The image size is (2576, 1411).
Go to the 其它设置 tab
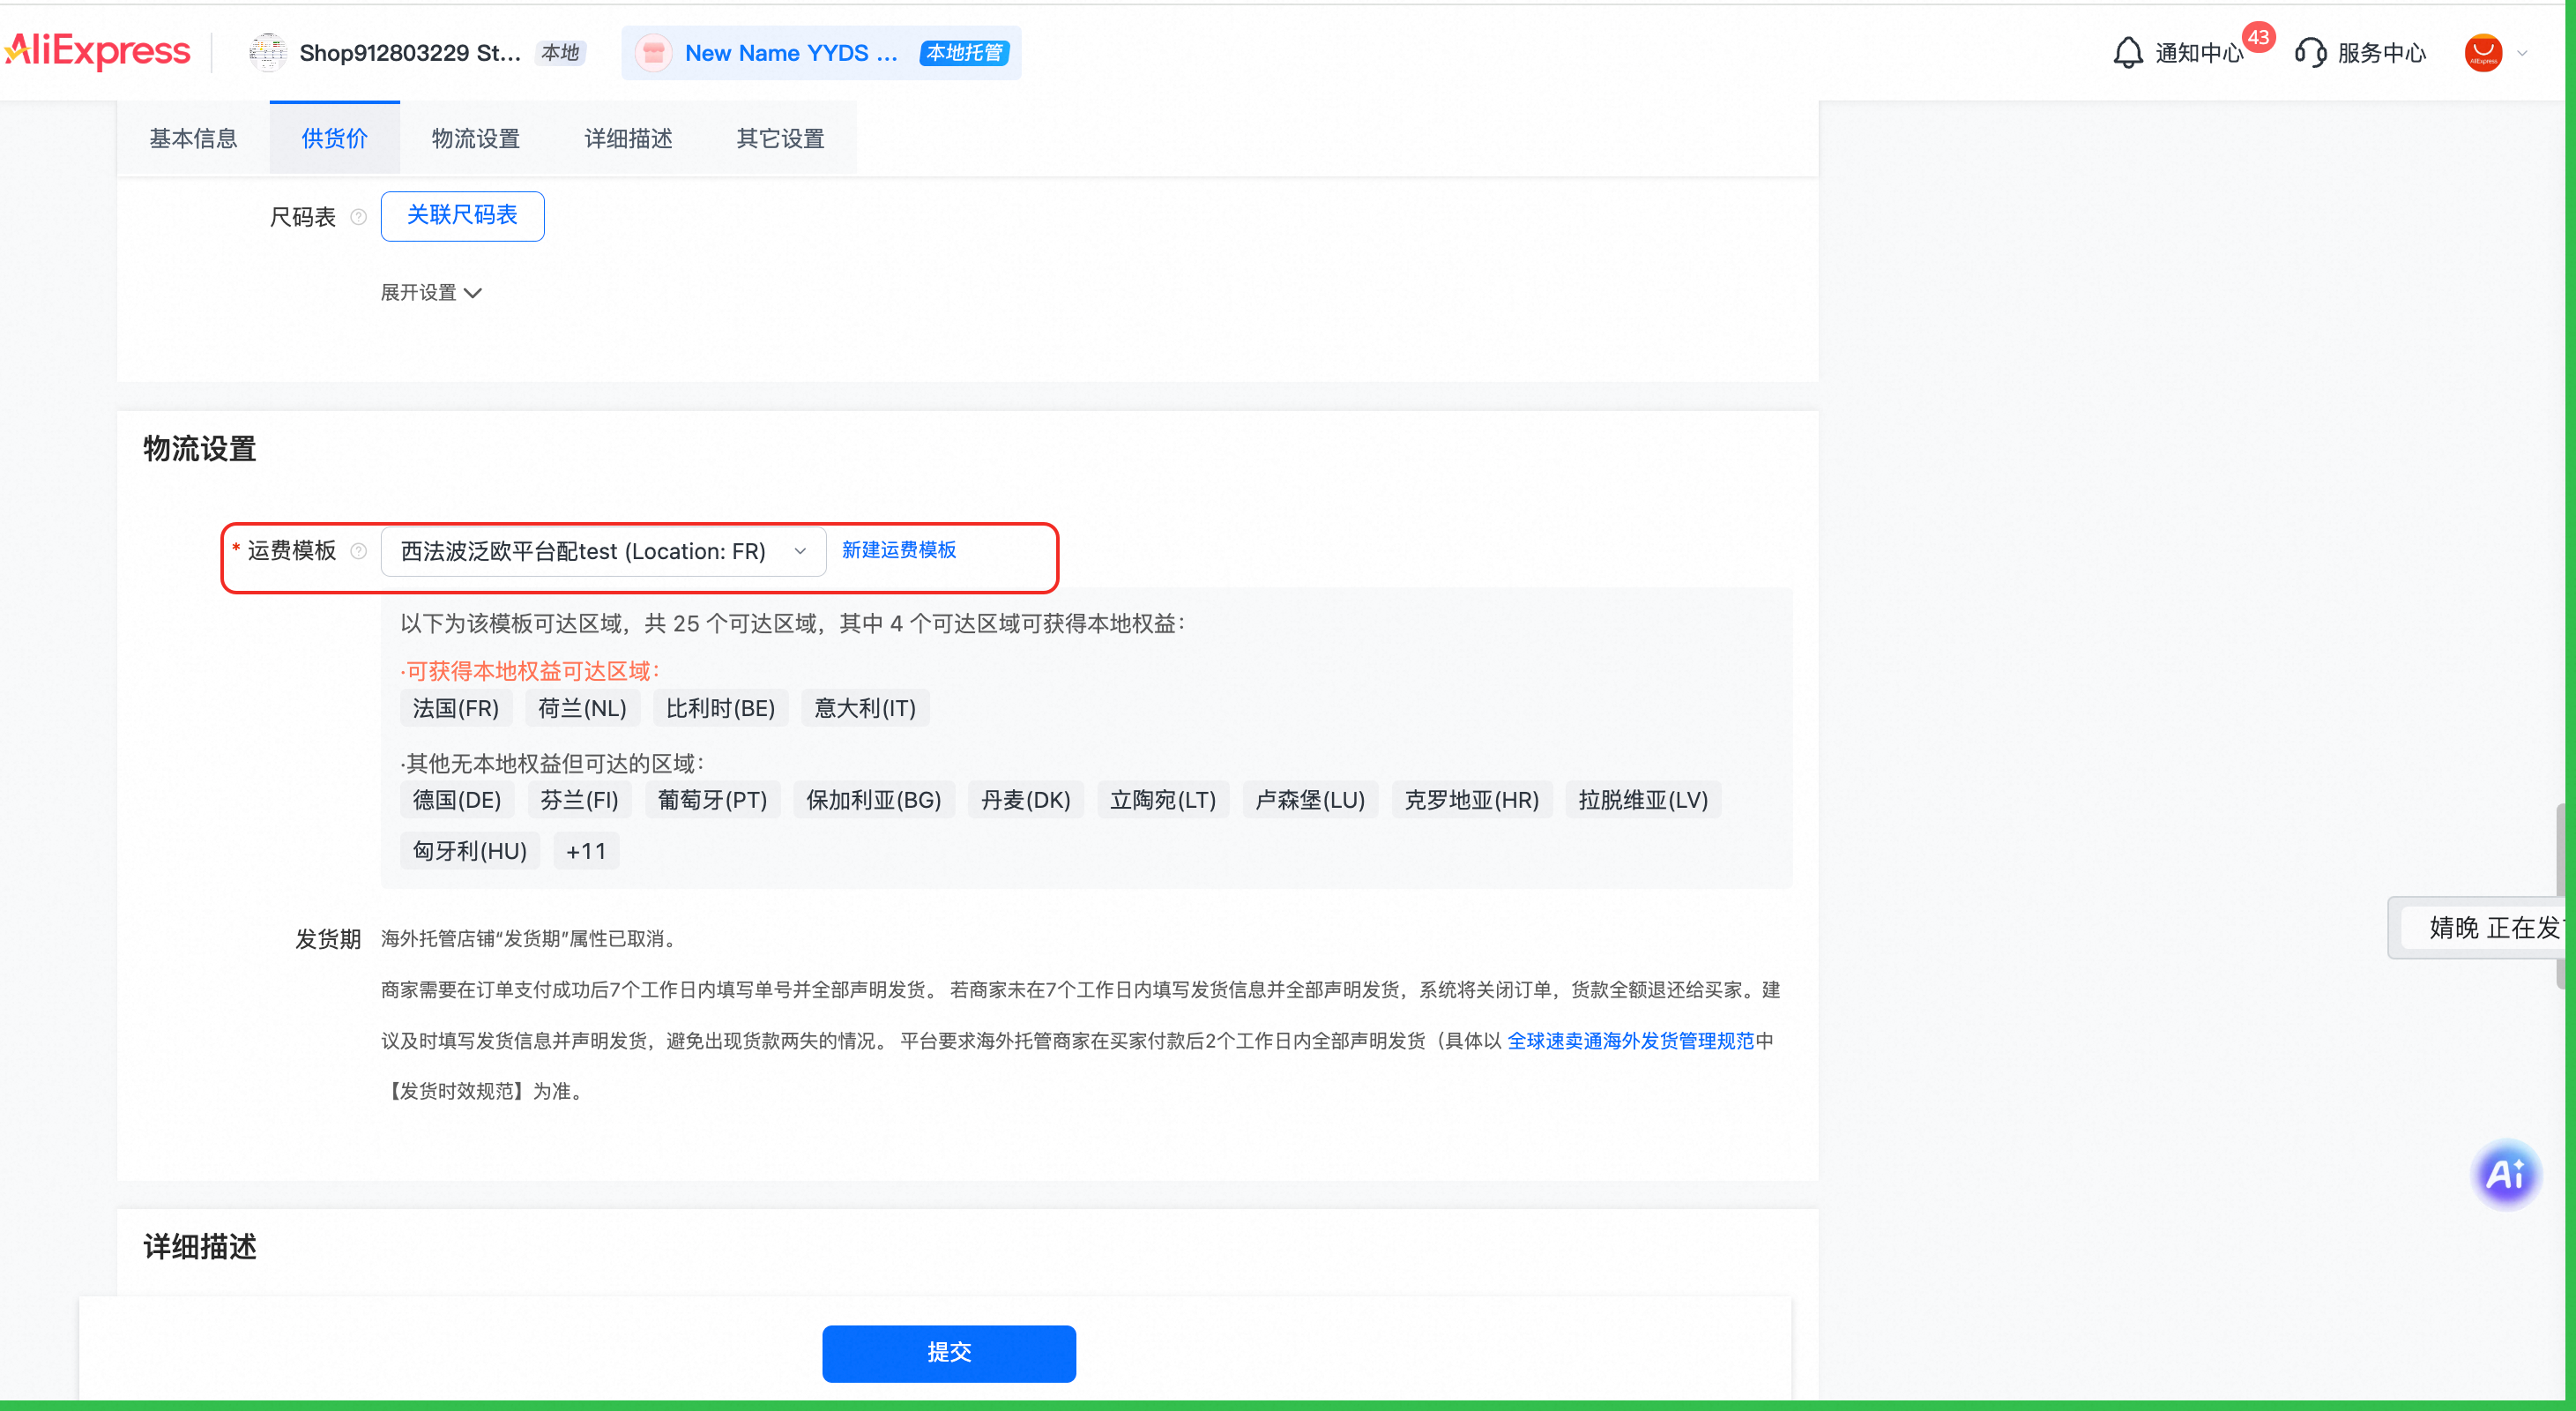tap(780, 138)
